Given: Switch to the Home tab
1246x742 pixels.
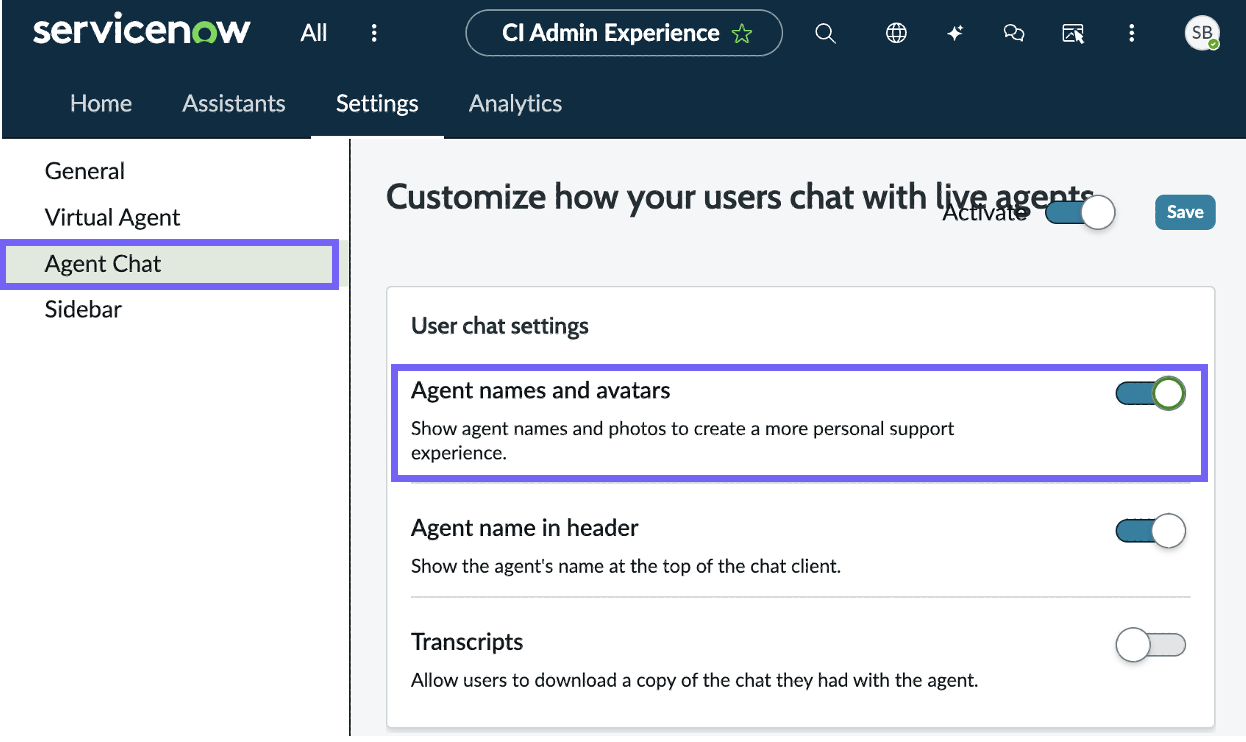Looking at the screenshot, I should tap(101, 103).
